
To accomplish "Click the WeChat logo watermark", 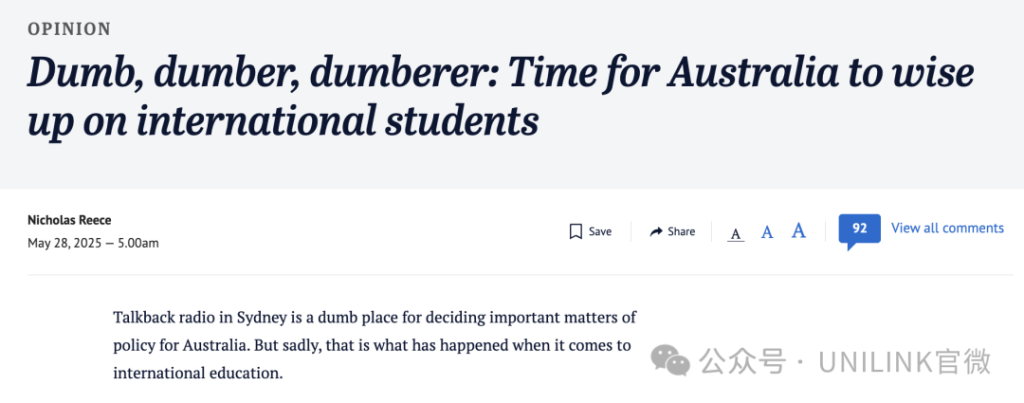I will coord(669,361).
